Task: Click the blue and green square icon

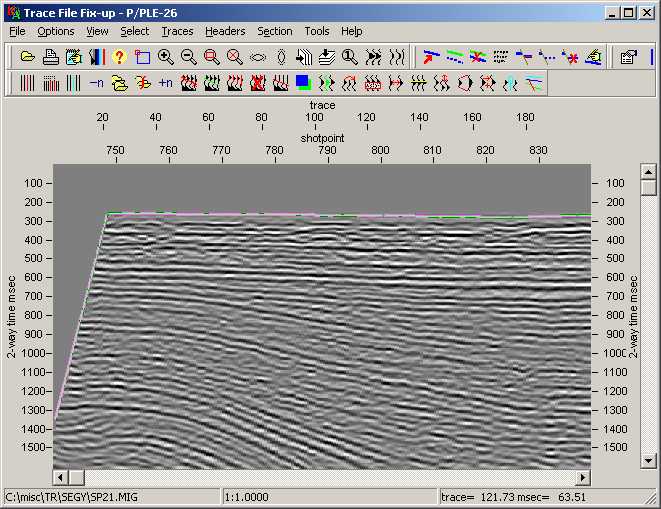Action: click(x=303, y=84)
